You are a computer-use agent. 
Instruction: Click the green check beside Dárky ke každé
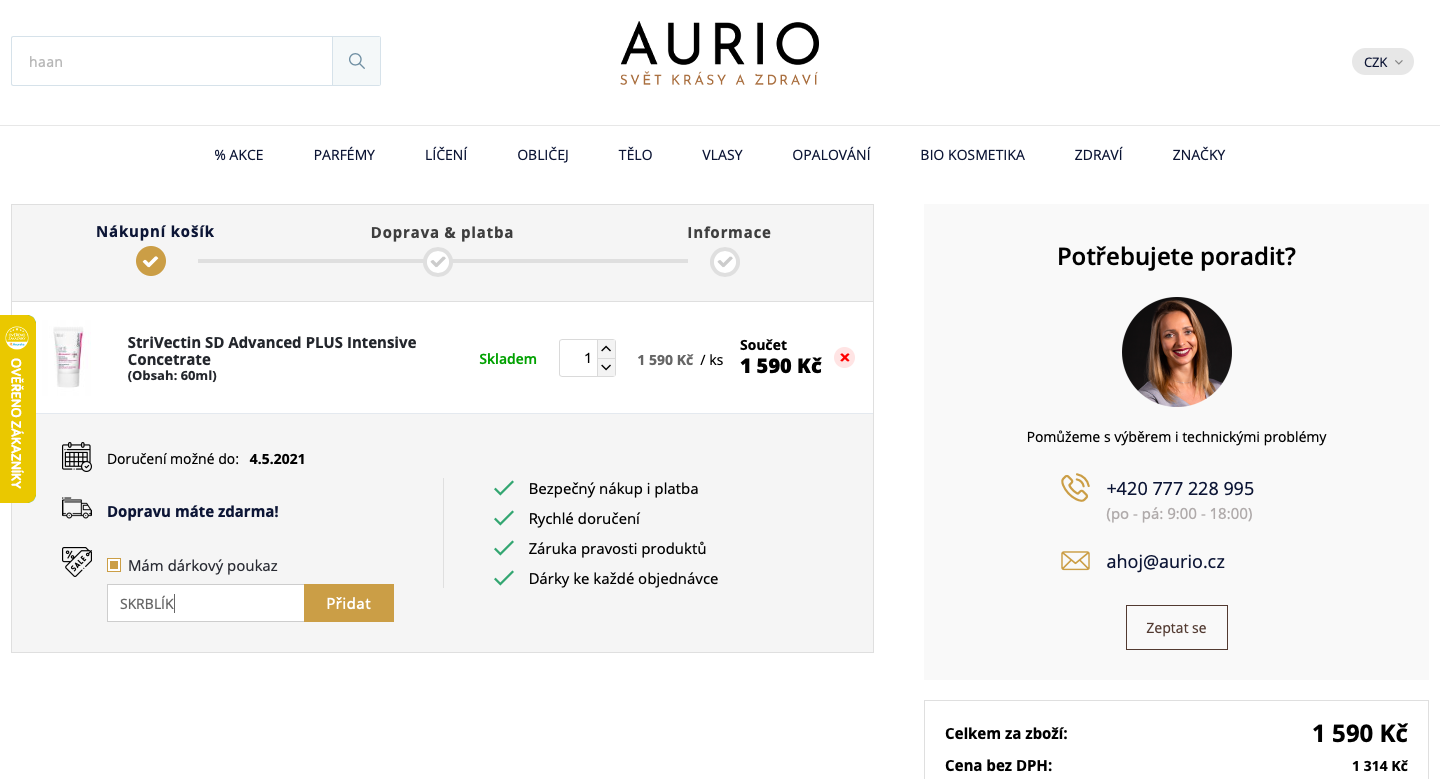[504, 579]
